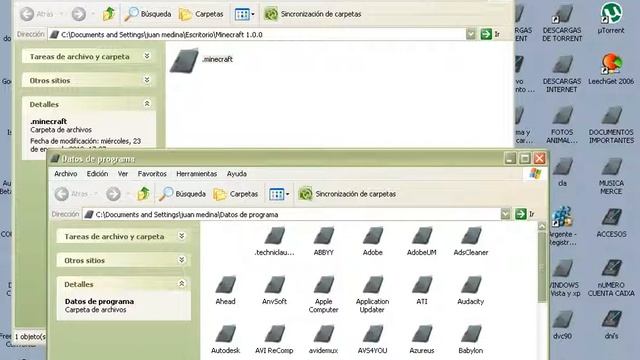Select the Babylon folder
This screenshot has width=640, height=360.
[x=471, y=339]
